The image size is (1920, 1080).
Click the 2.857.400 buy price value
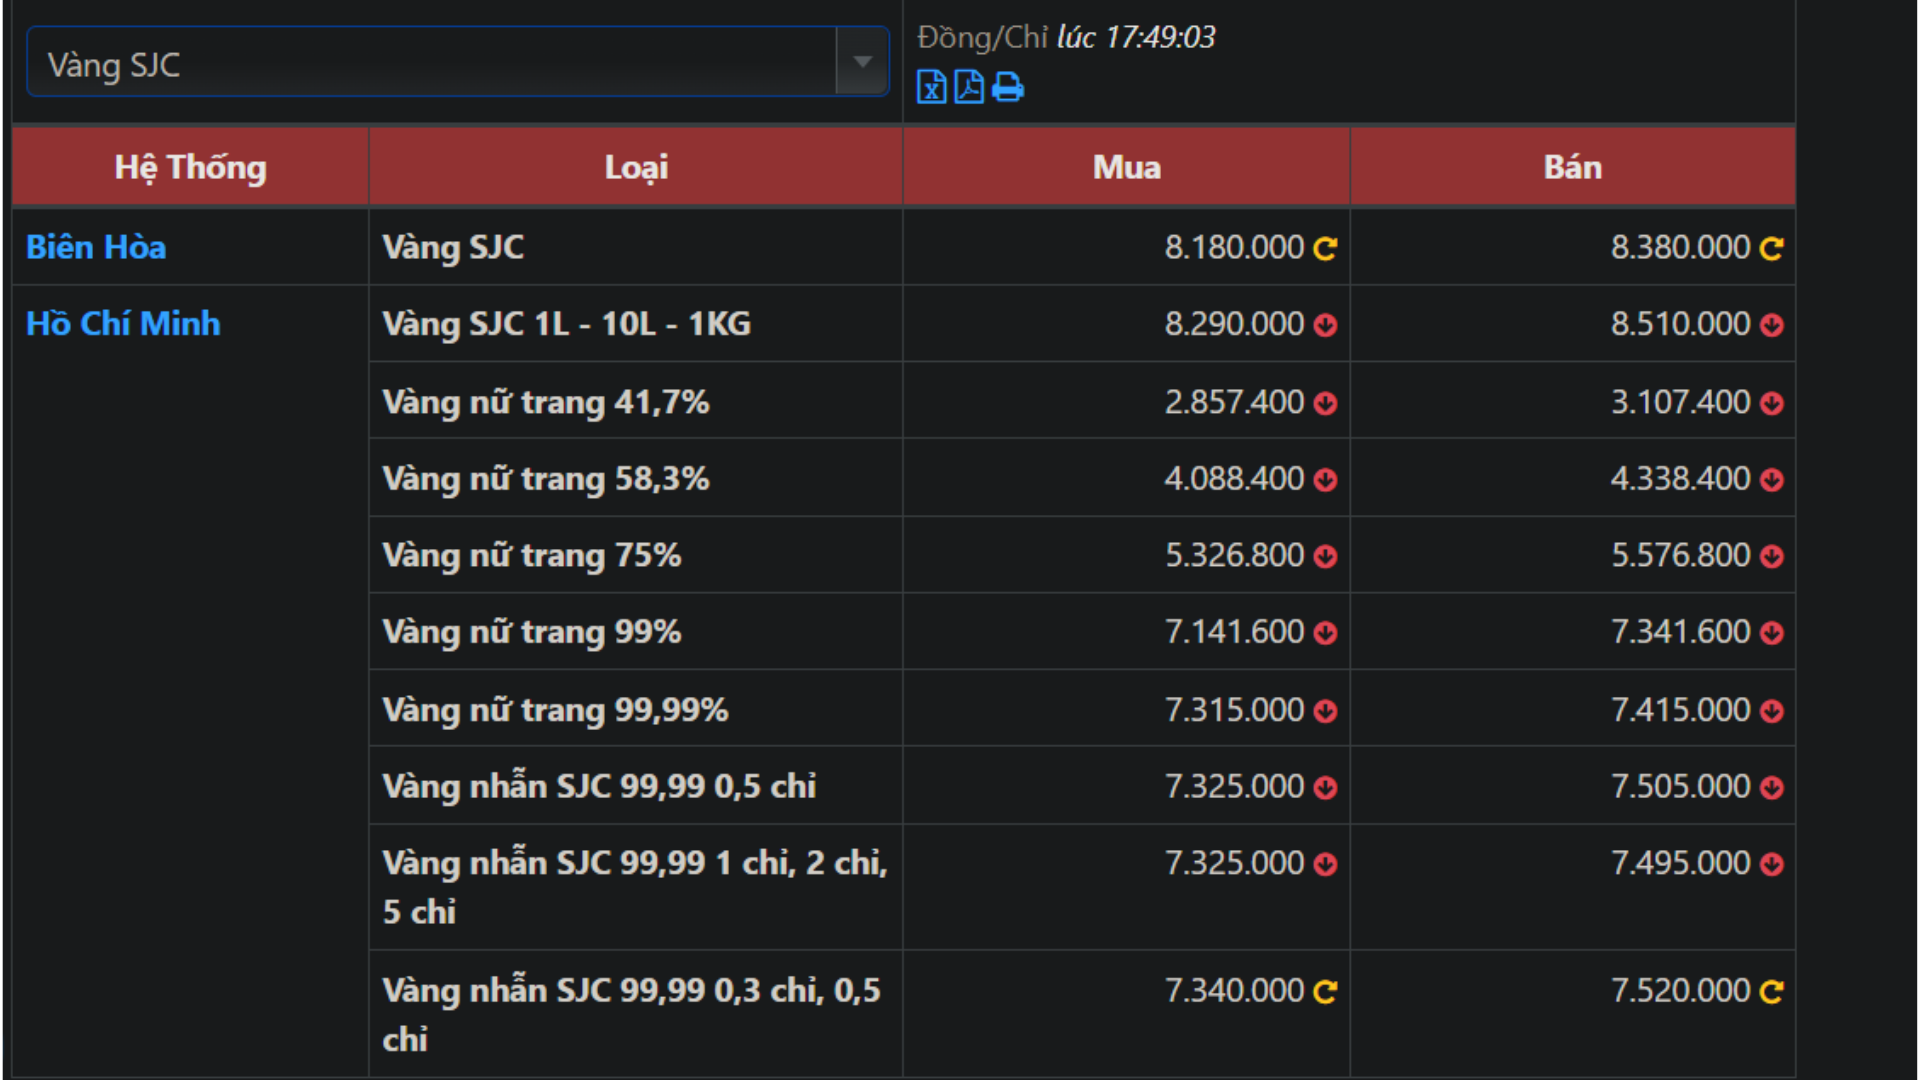coord(1234,401)
